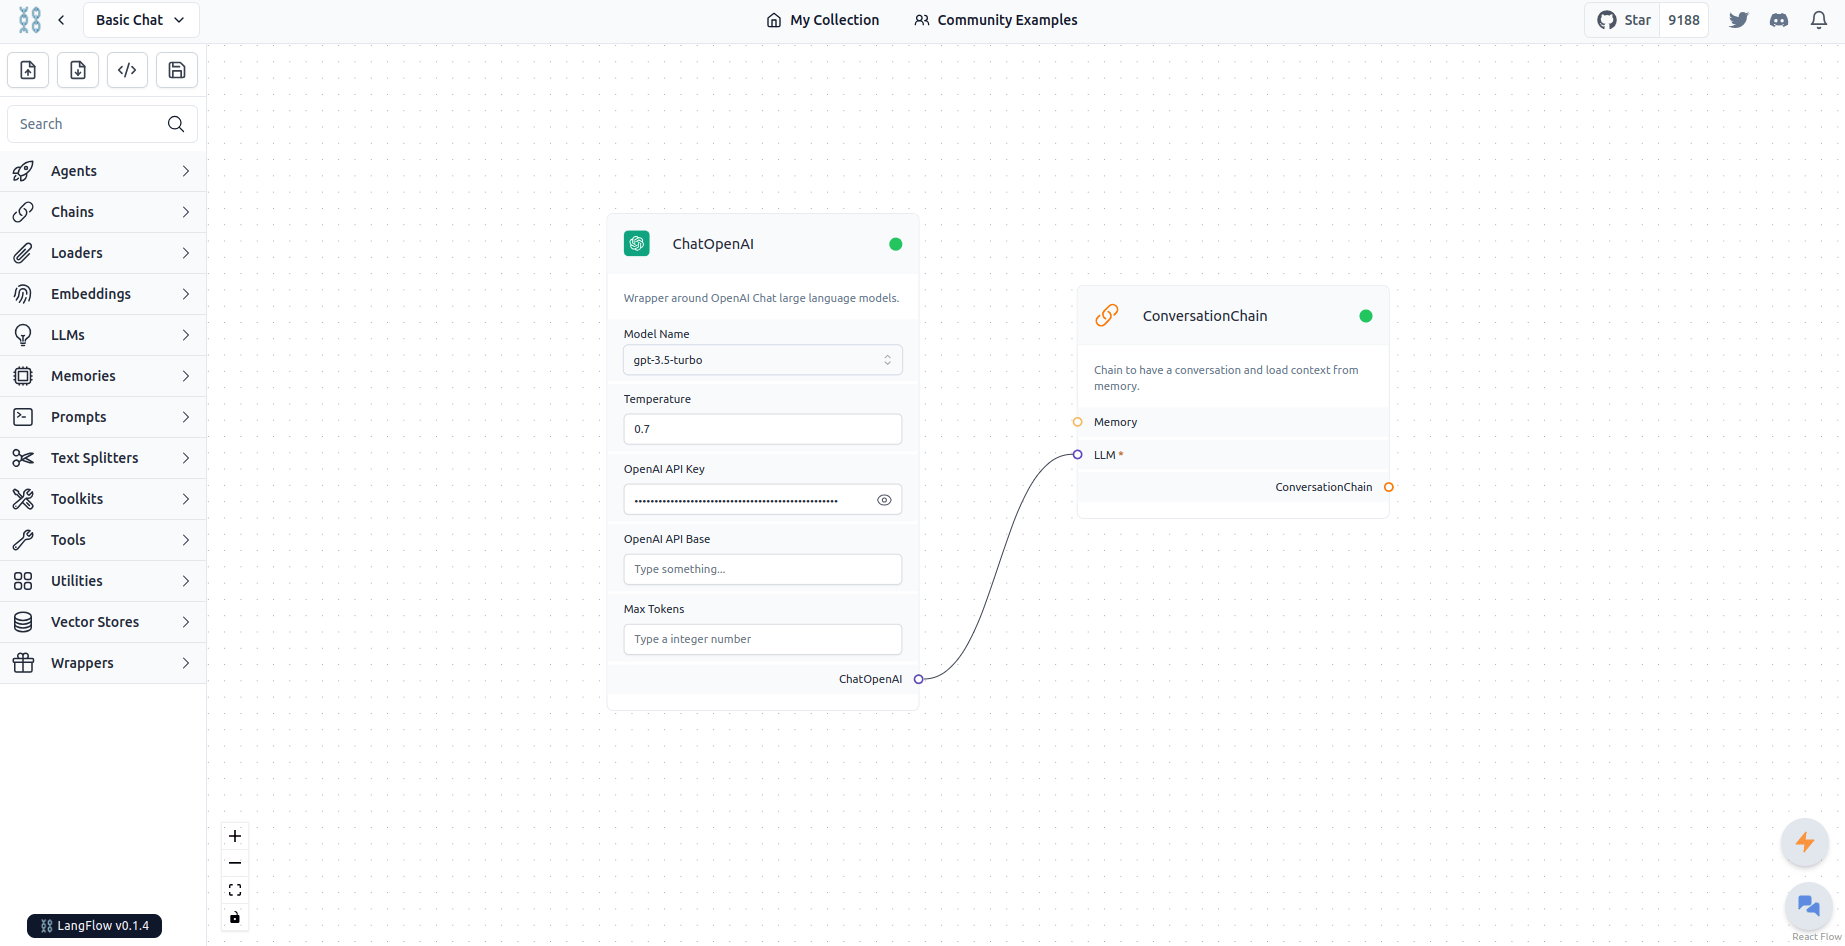The height and width of the screenshot is (946, 1845).
Task: Click the zoom in plus button
Action: click(x=235, y=836)
